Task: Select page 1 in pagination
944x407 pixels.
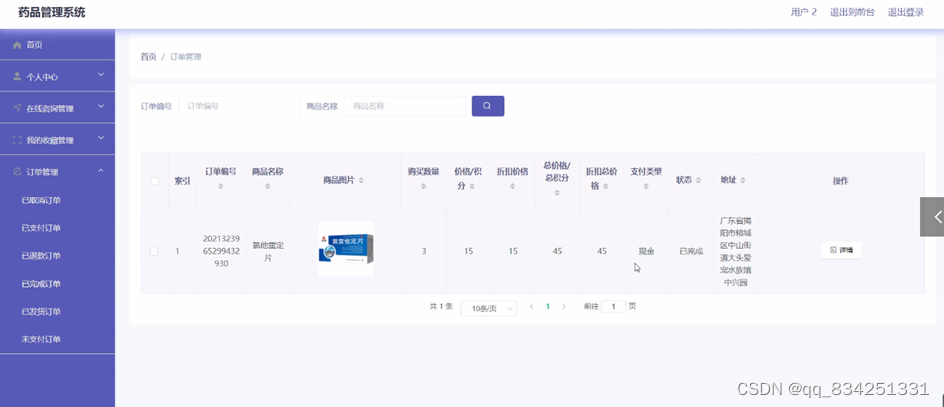Action: coord(547,306)
